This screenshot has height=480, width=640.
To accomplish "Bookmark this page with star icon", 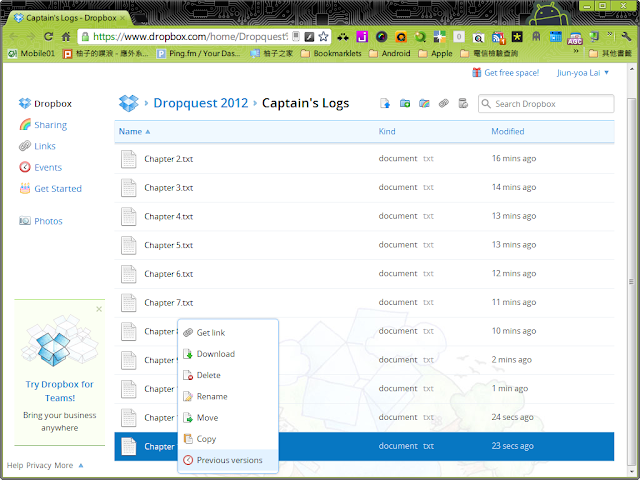I will tap(323, 37).
